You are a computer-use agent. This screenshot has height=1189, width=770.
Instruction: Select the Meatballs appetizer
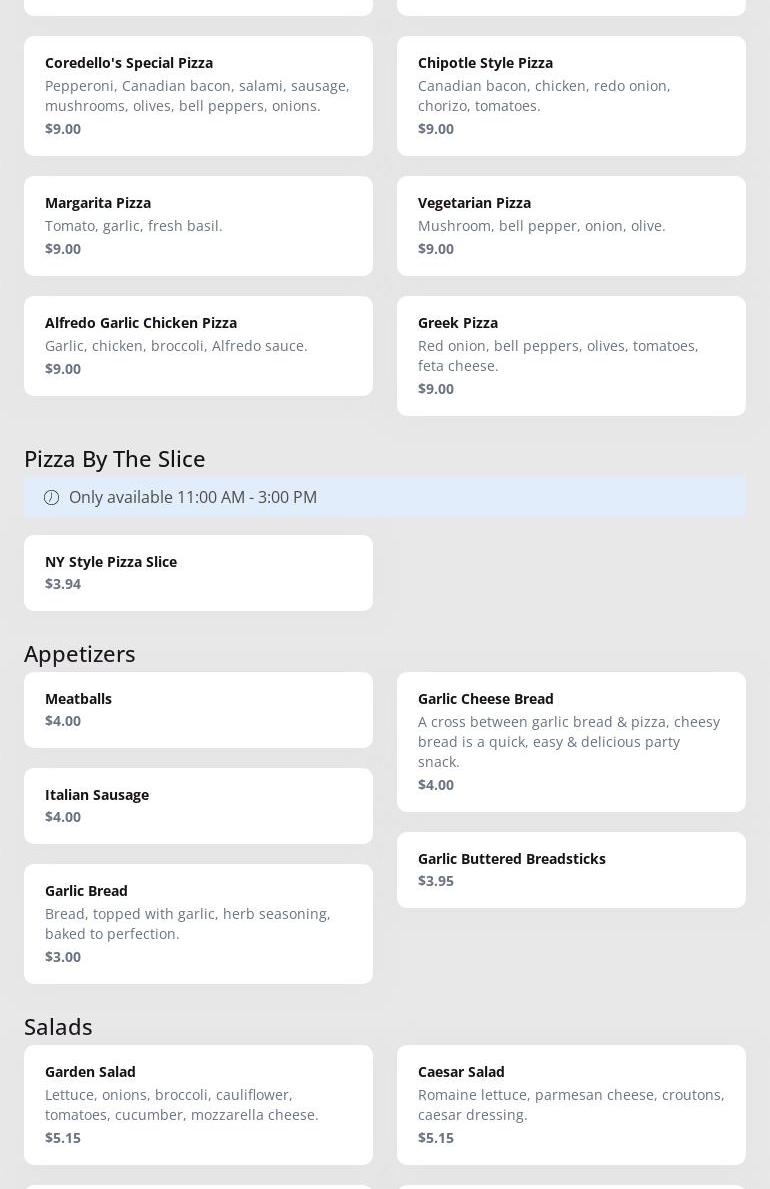coord(198,710)
